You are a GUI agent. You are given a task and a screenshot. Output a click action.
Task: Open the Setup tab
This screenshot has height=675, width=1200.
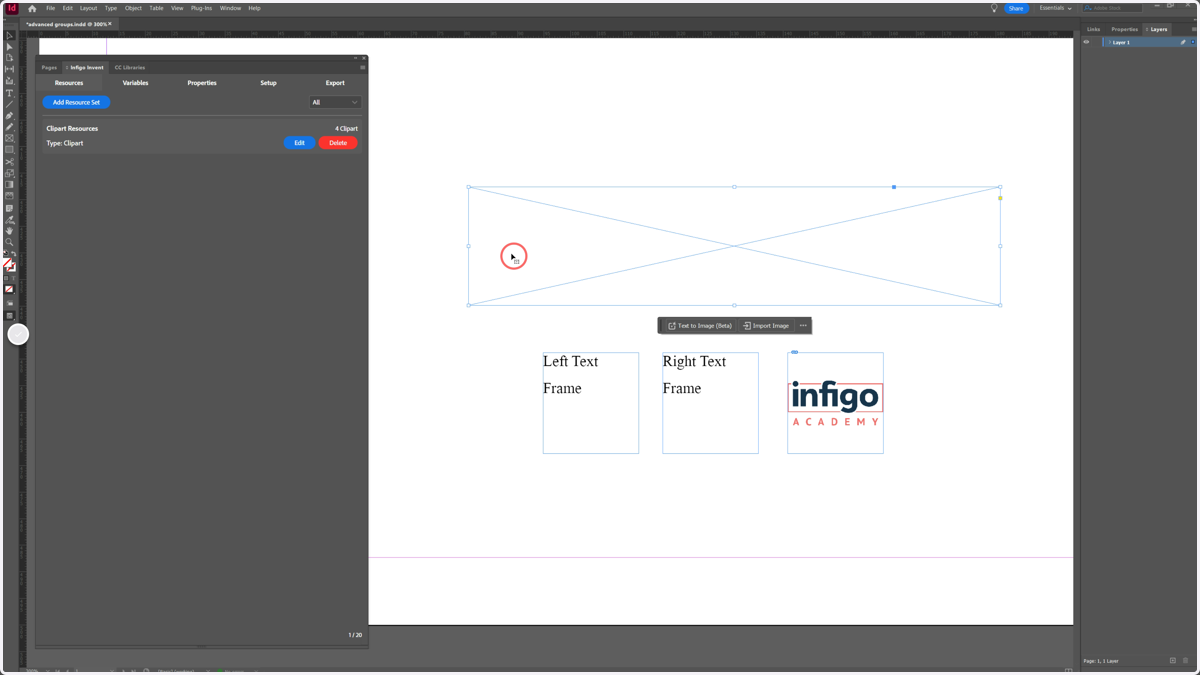pos(268,83)
